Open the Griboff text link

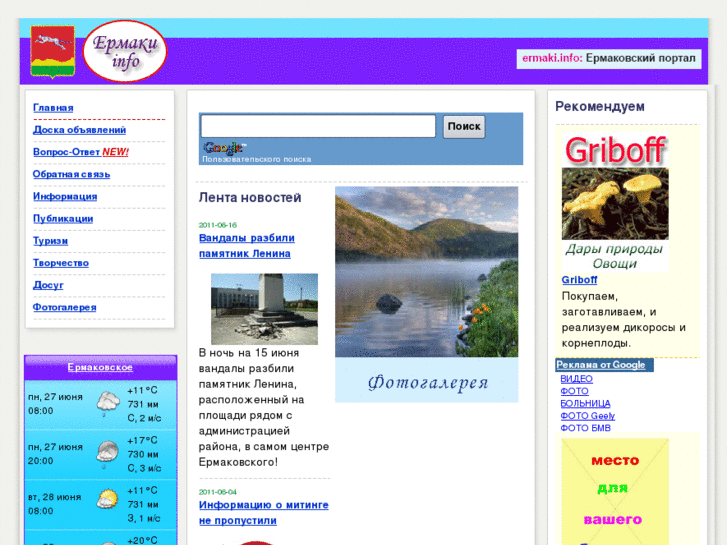(x=579, y=280)
